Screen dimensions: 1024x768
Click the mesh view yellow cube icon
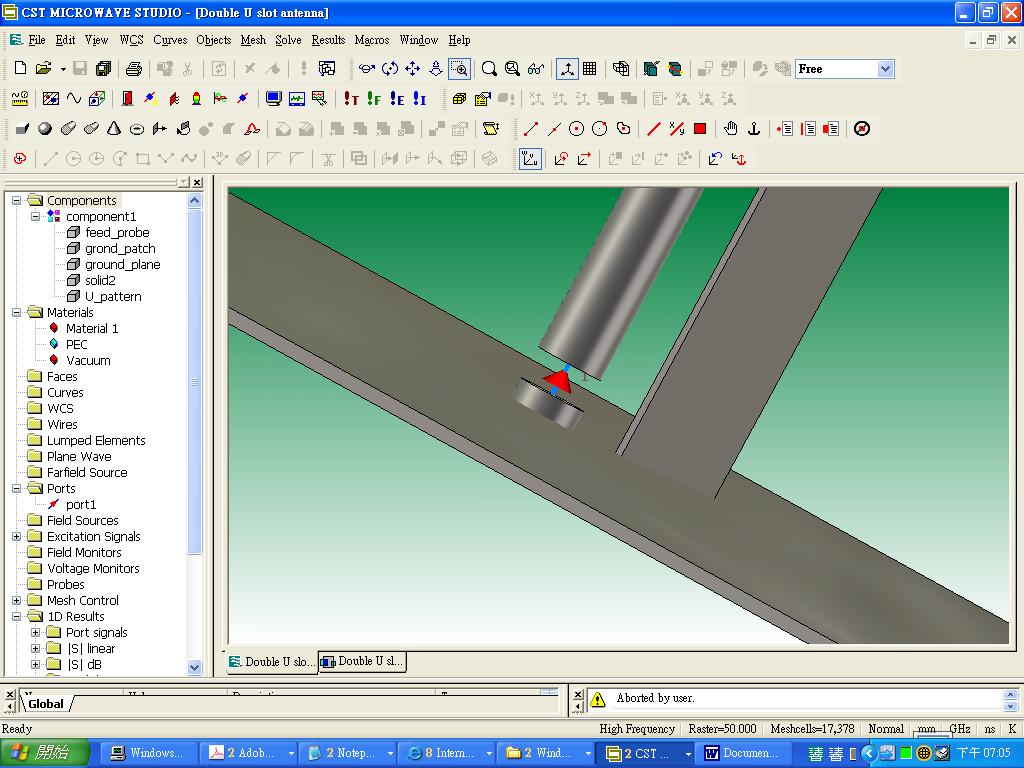pyautogui.click(x=459, y=99)
